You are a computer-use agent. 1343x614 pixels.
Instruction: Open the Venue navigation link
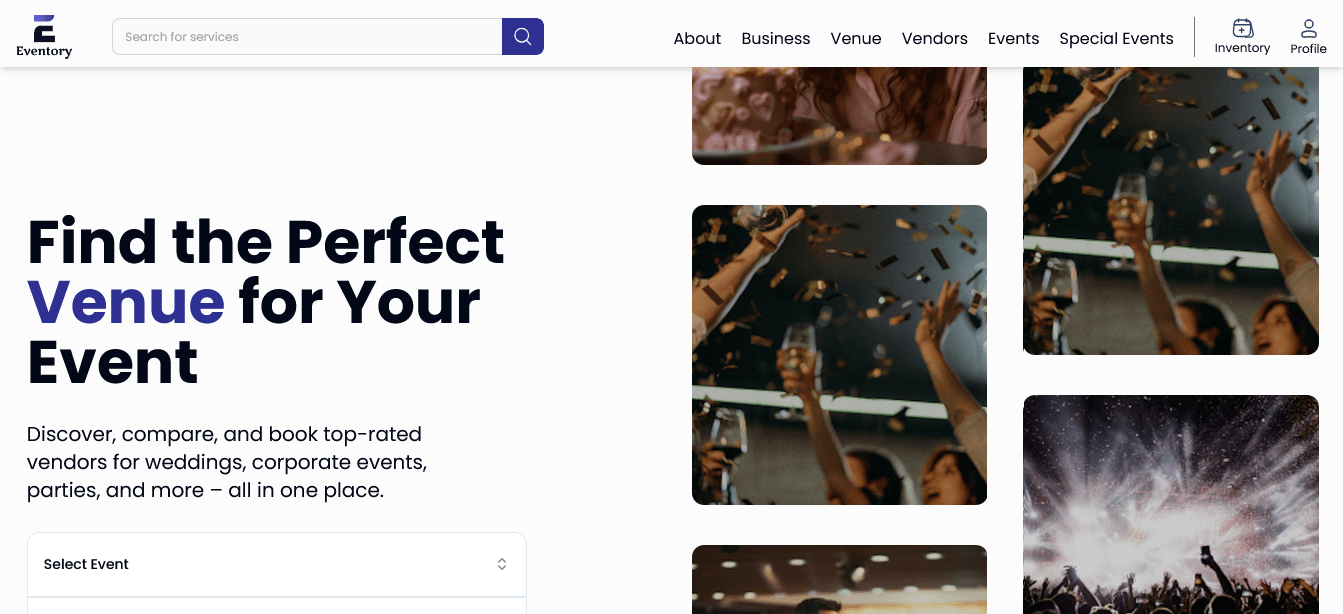(x=855, y=38)
